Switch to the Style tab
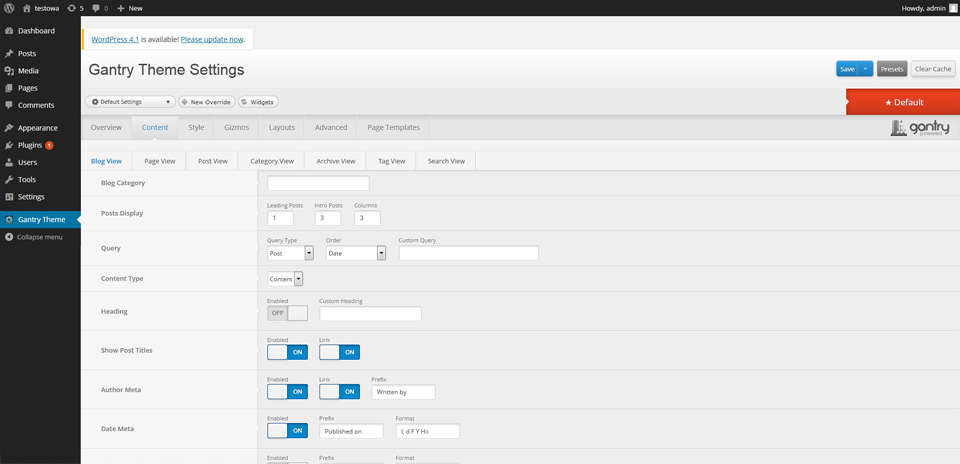Screen dimensions: 960x464 point(197,128)
